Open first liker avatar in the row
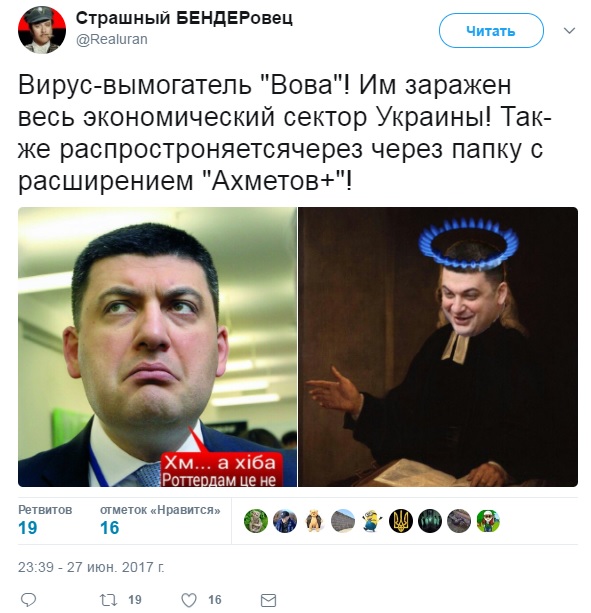Viewport: 591px width, 613px height. coord(256,521)
